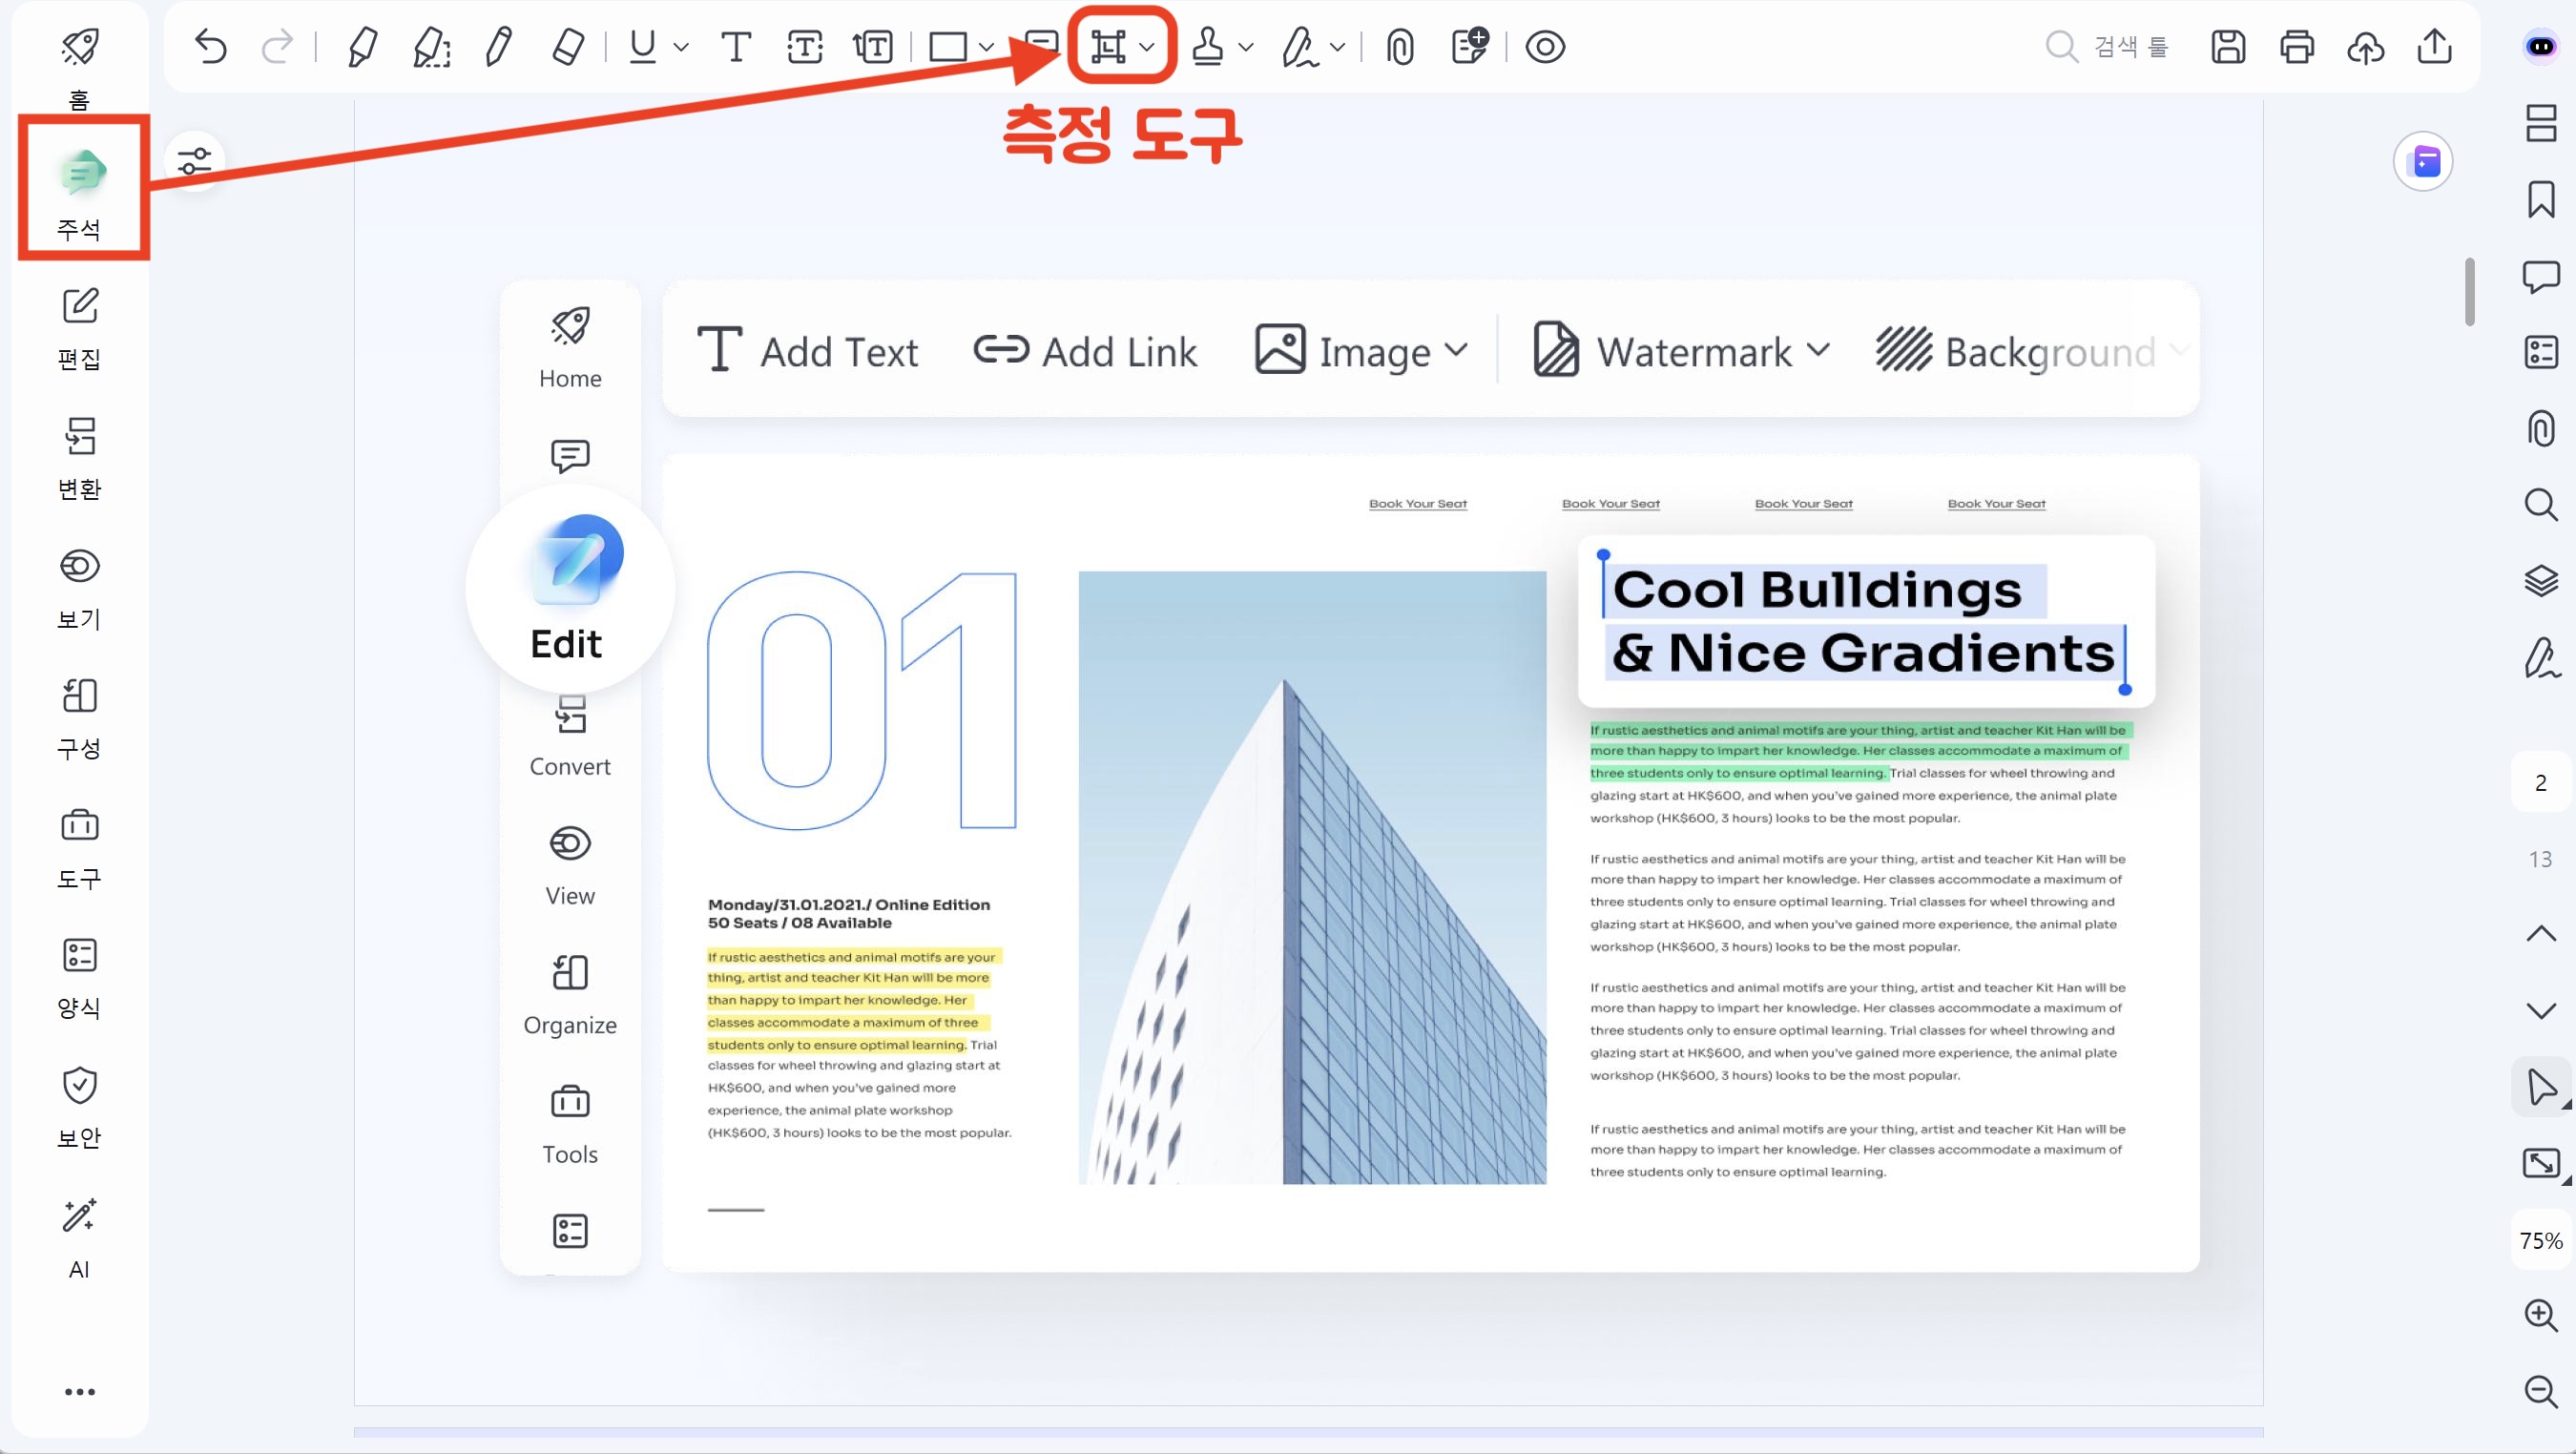The height and width of the screenshot is (1454, 2576).
Task: Open the stamp tool dropdown arrow
Action: (1246, 47)
